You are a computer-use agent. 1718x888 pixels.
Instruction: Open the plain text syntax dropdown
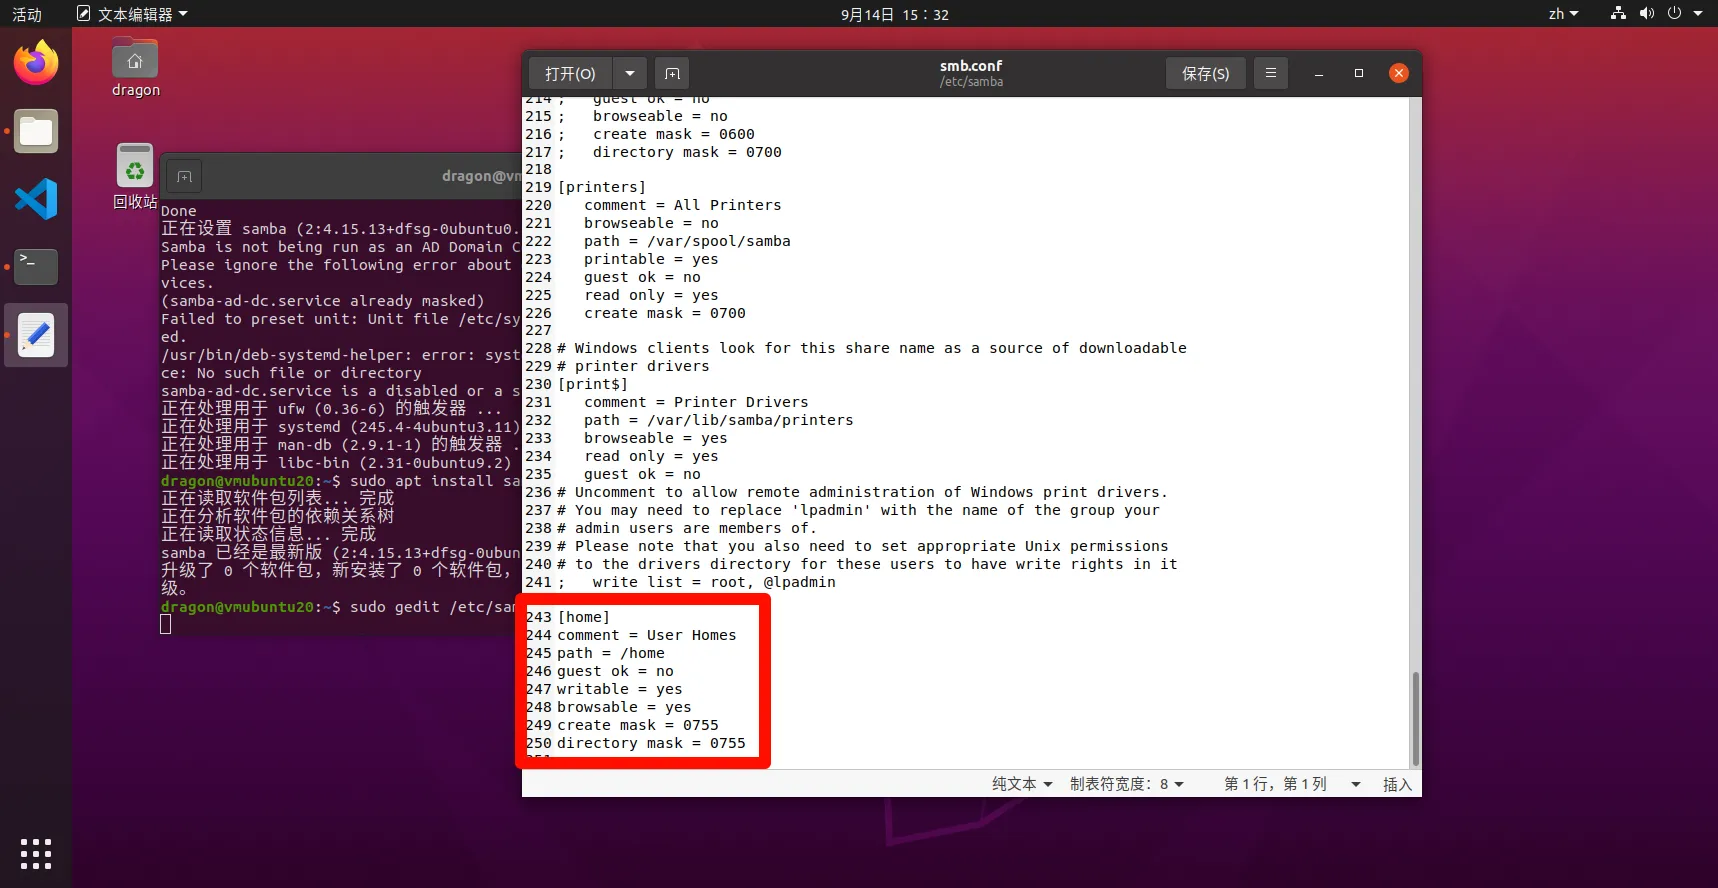pos(1021,784)
